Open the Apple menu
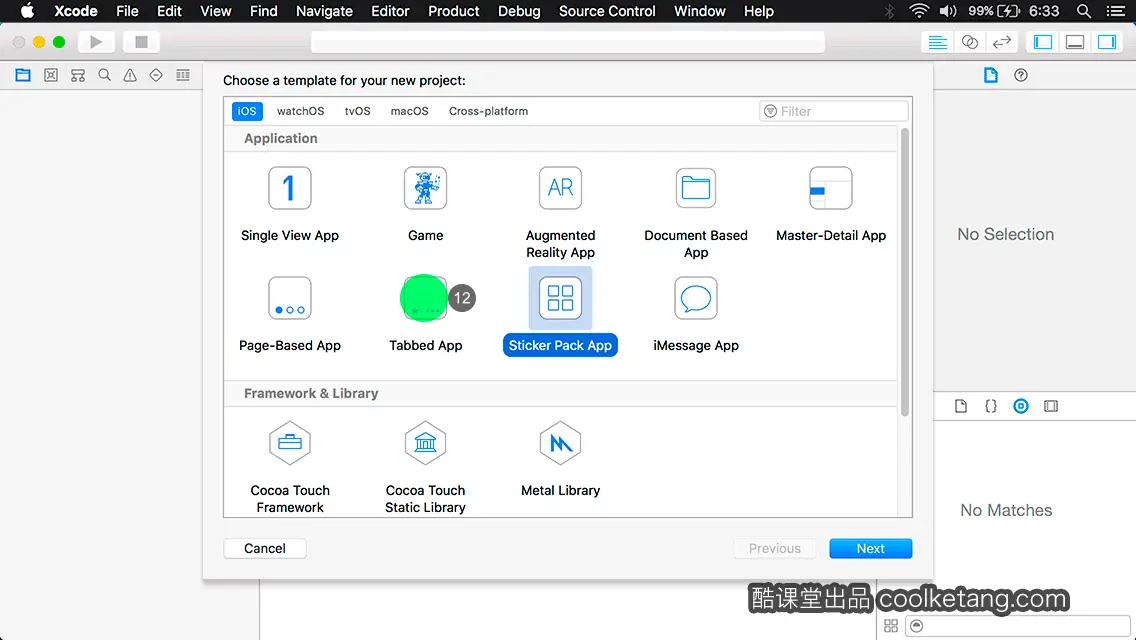 click(27, 11)
